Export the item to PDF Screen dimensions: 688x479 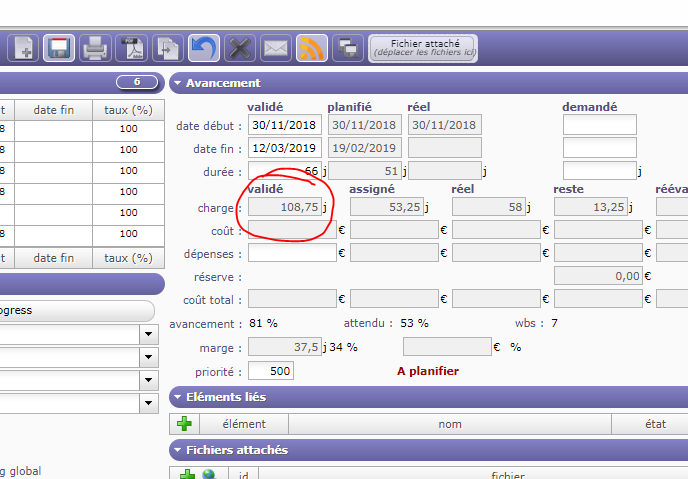(x=132, y=47)
